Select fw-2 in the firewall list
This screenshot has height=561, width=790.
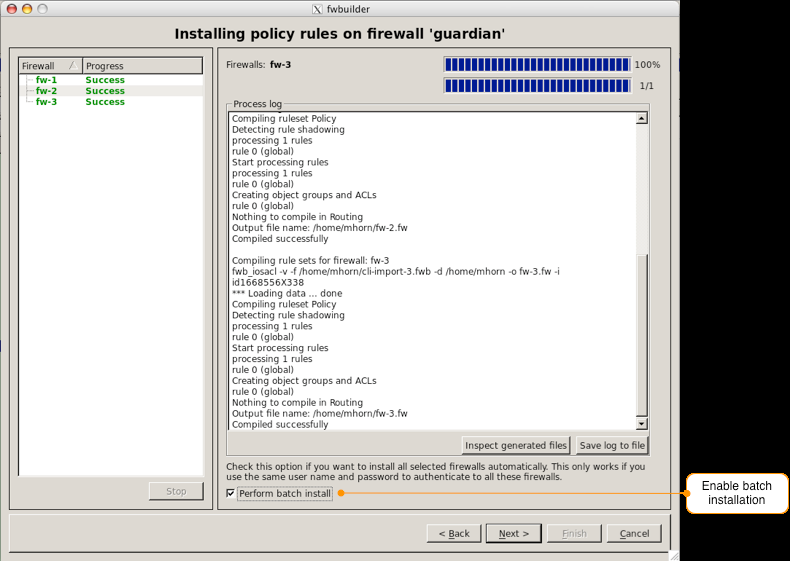(46, 91)
